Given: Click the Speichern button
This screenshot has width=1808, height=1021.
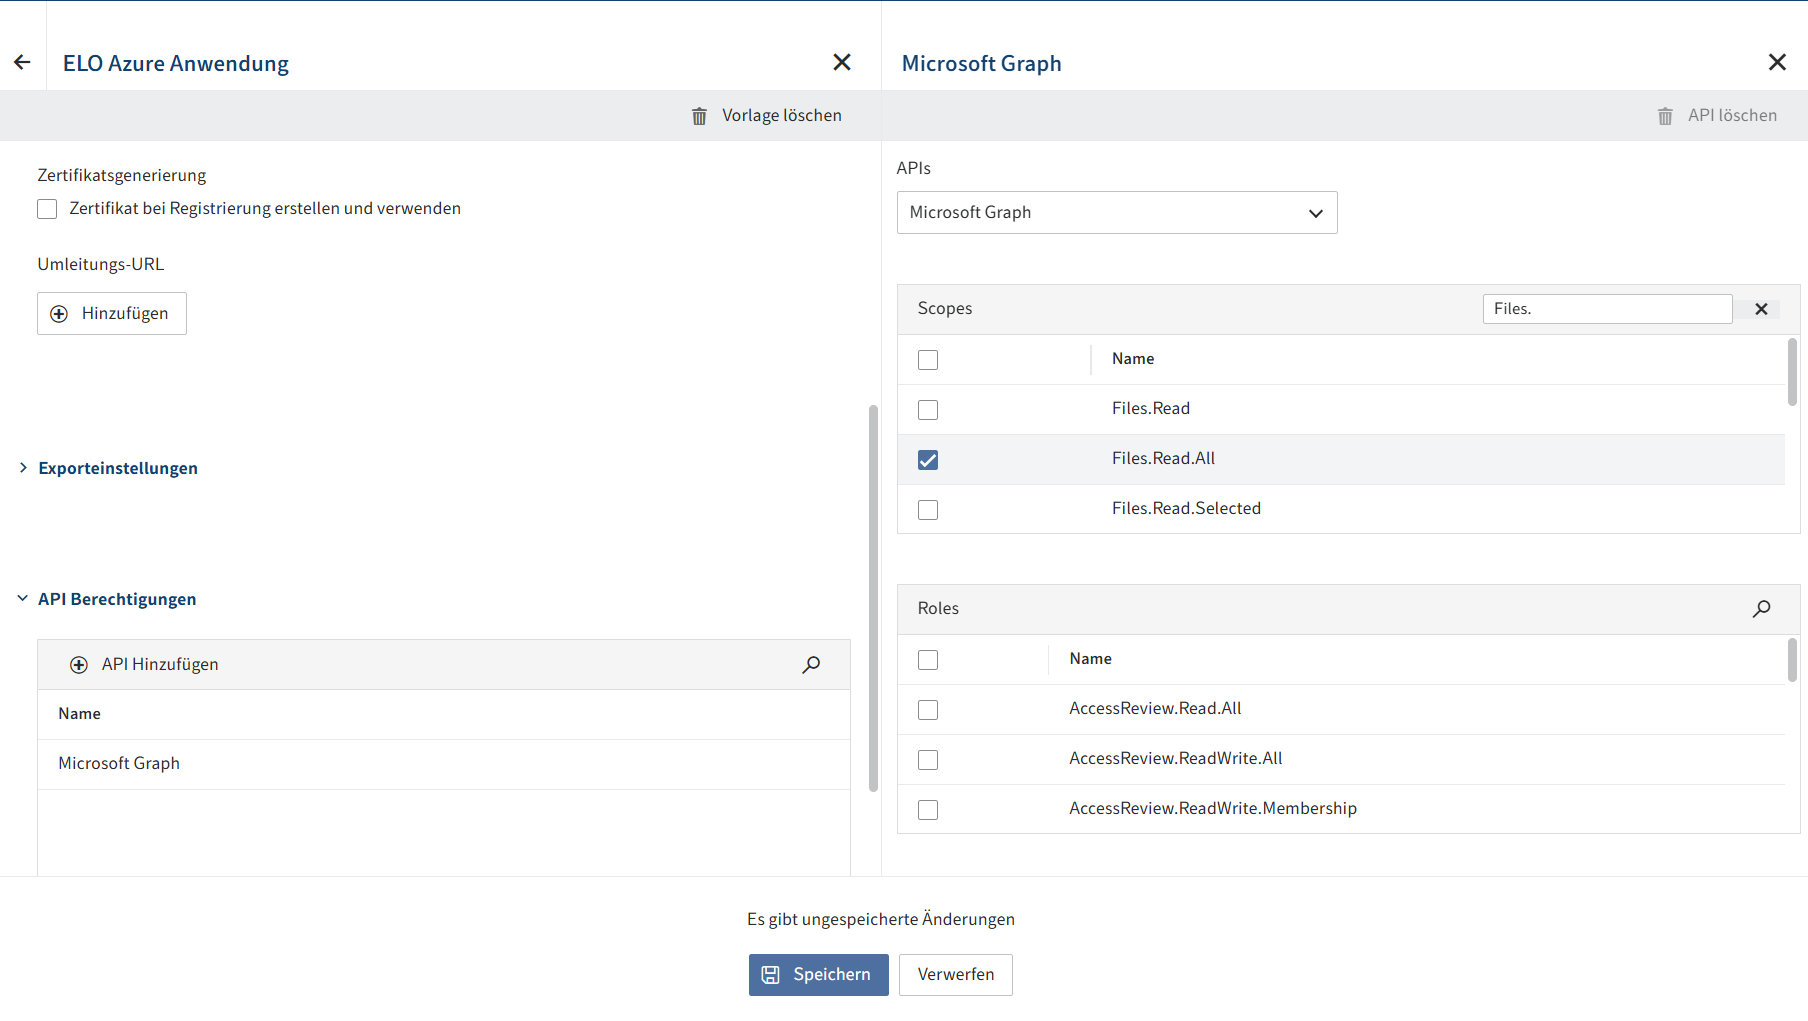Looking at the screenshot, I should pyautogui.click(x=818, y=975).
